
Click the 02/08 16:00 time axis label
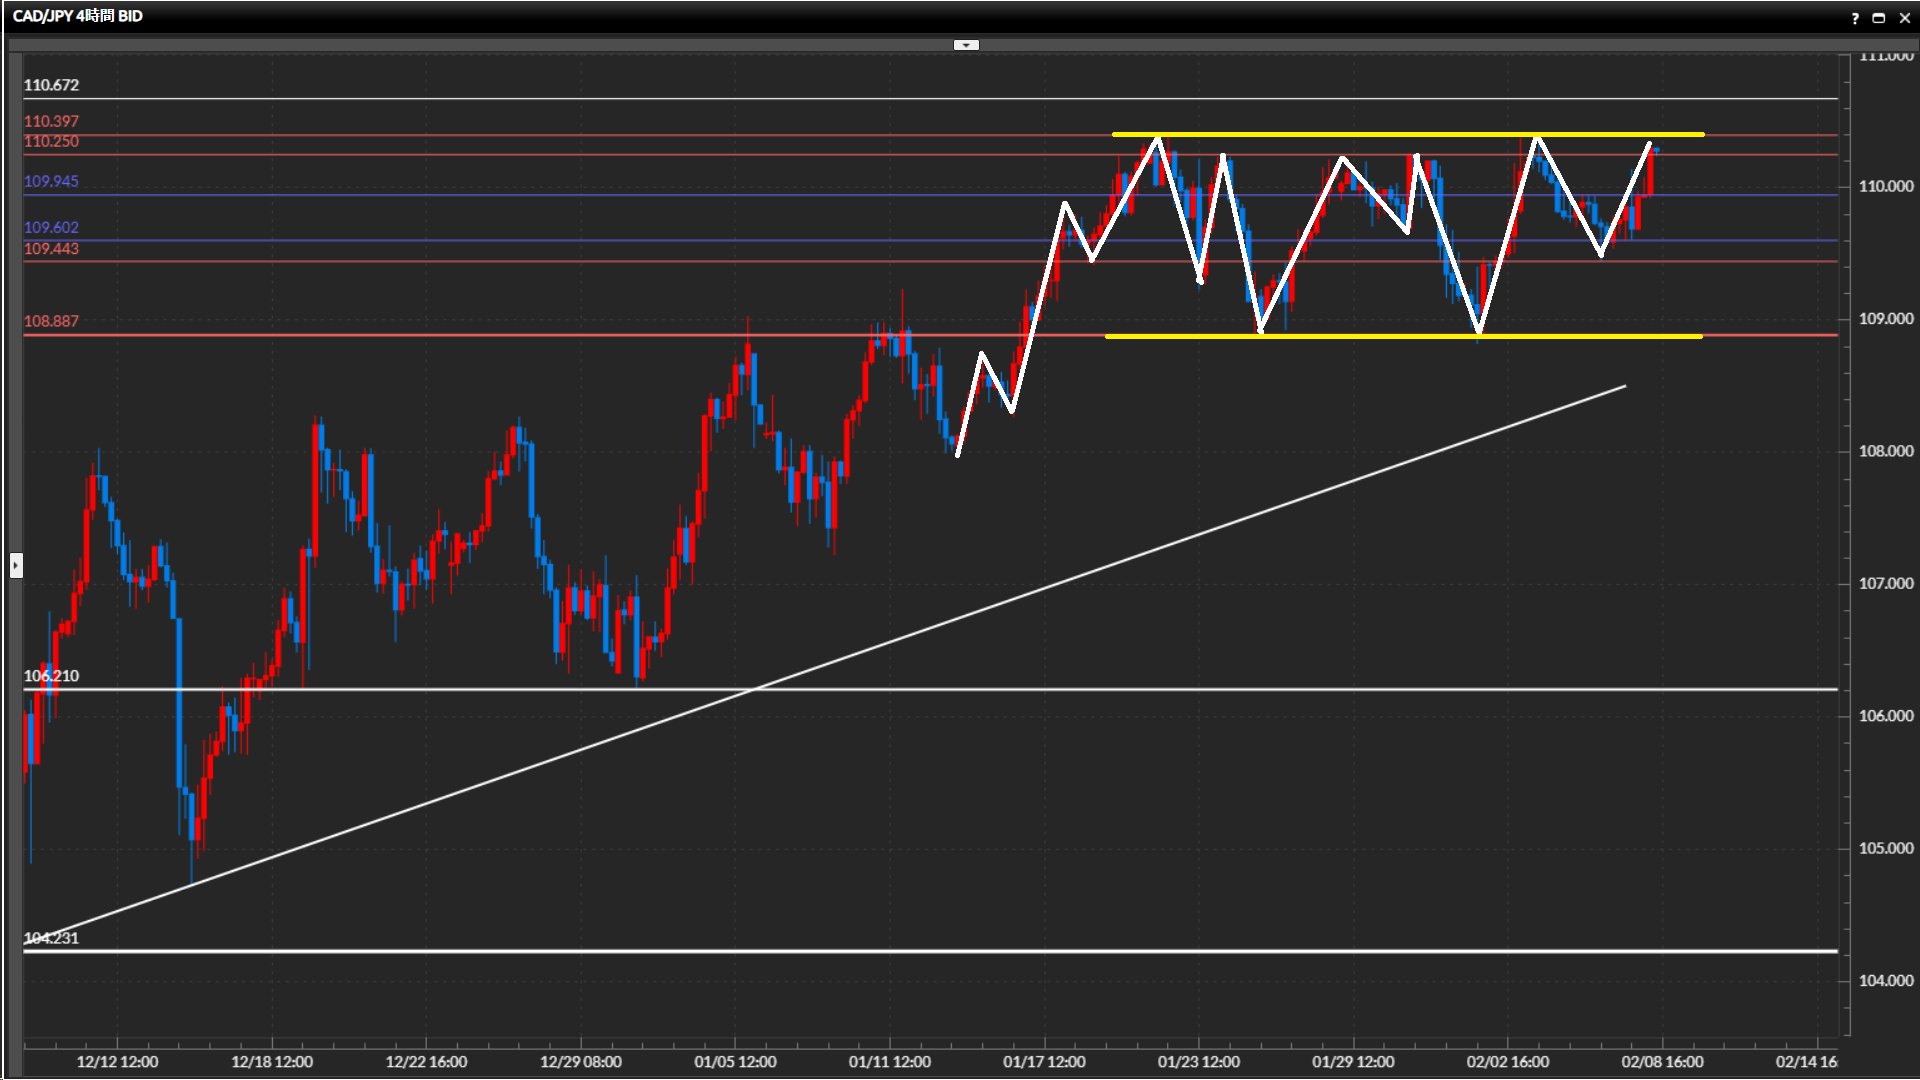point(1662,1062)
